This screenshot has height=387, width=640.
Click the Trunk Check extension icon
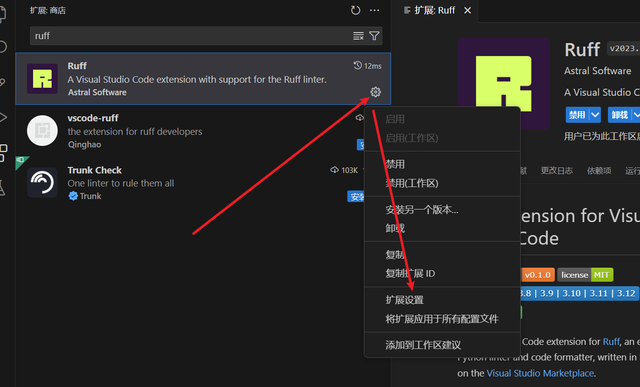pyautogui.click(x=42, y=182)
